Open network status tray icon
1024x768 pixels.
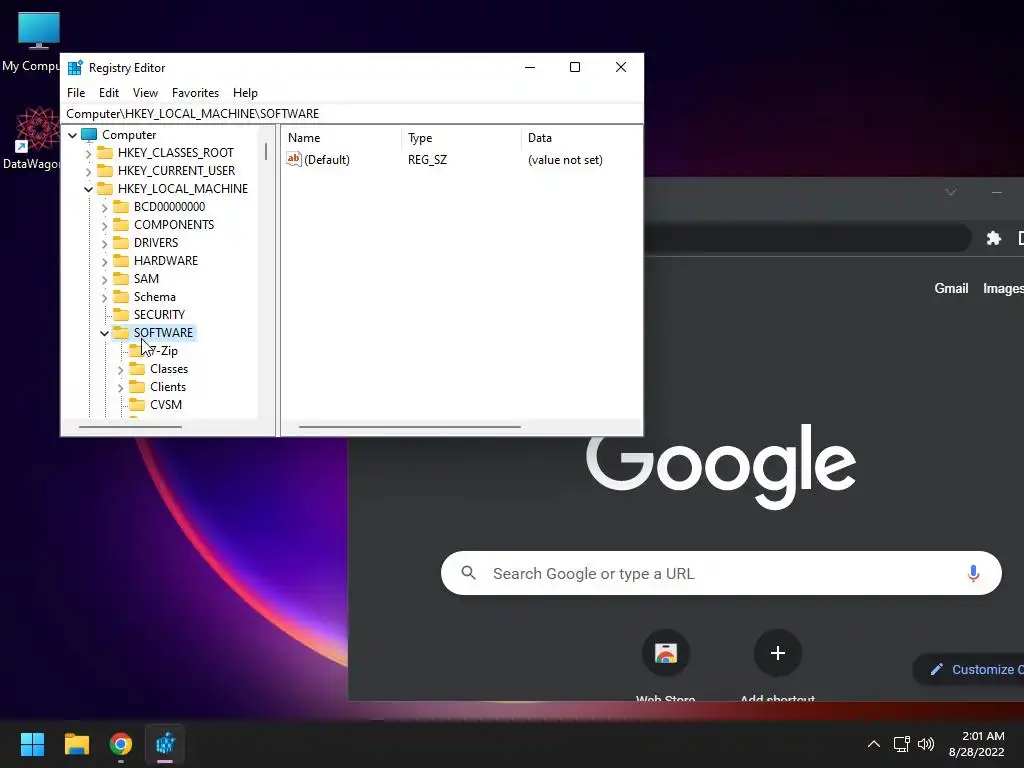point(901,744)
